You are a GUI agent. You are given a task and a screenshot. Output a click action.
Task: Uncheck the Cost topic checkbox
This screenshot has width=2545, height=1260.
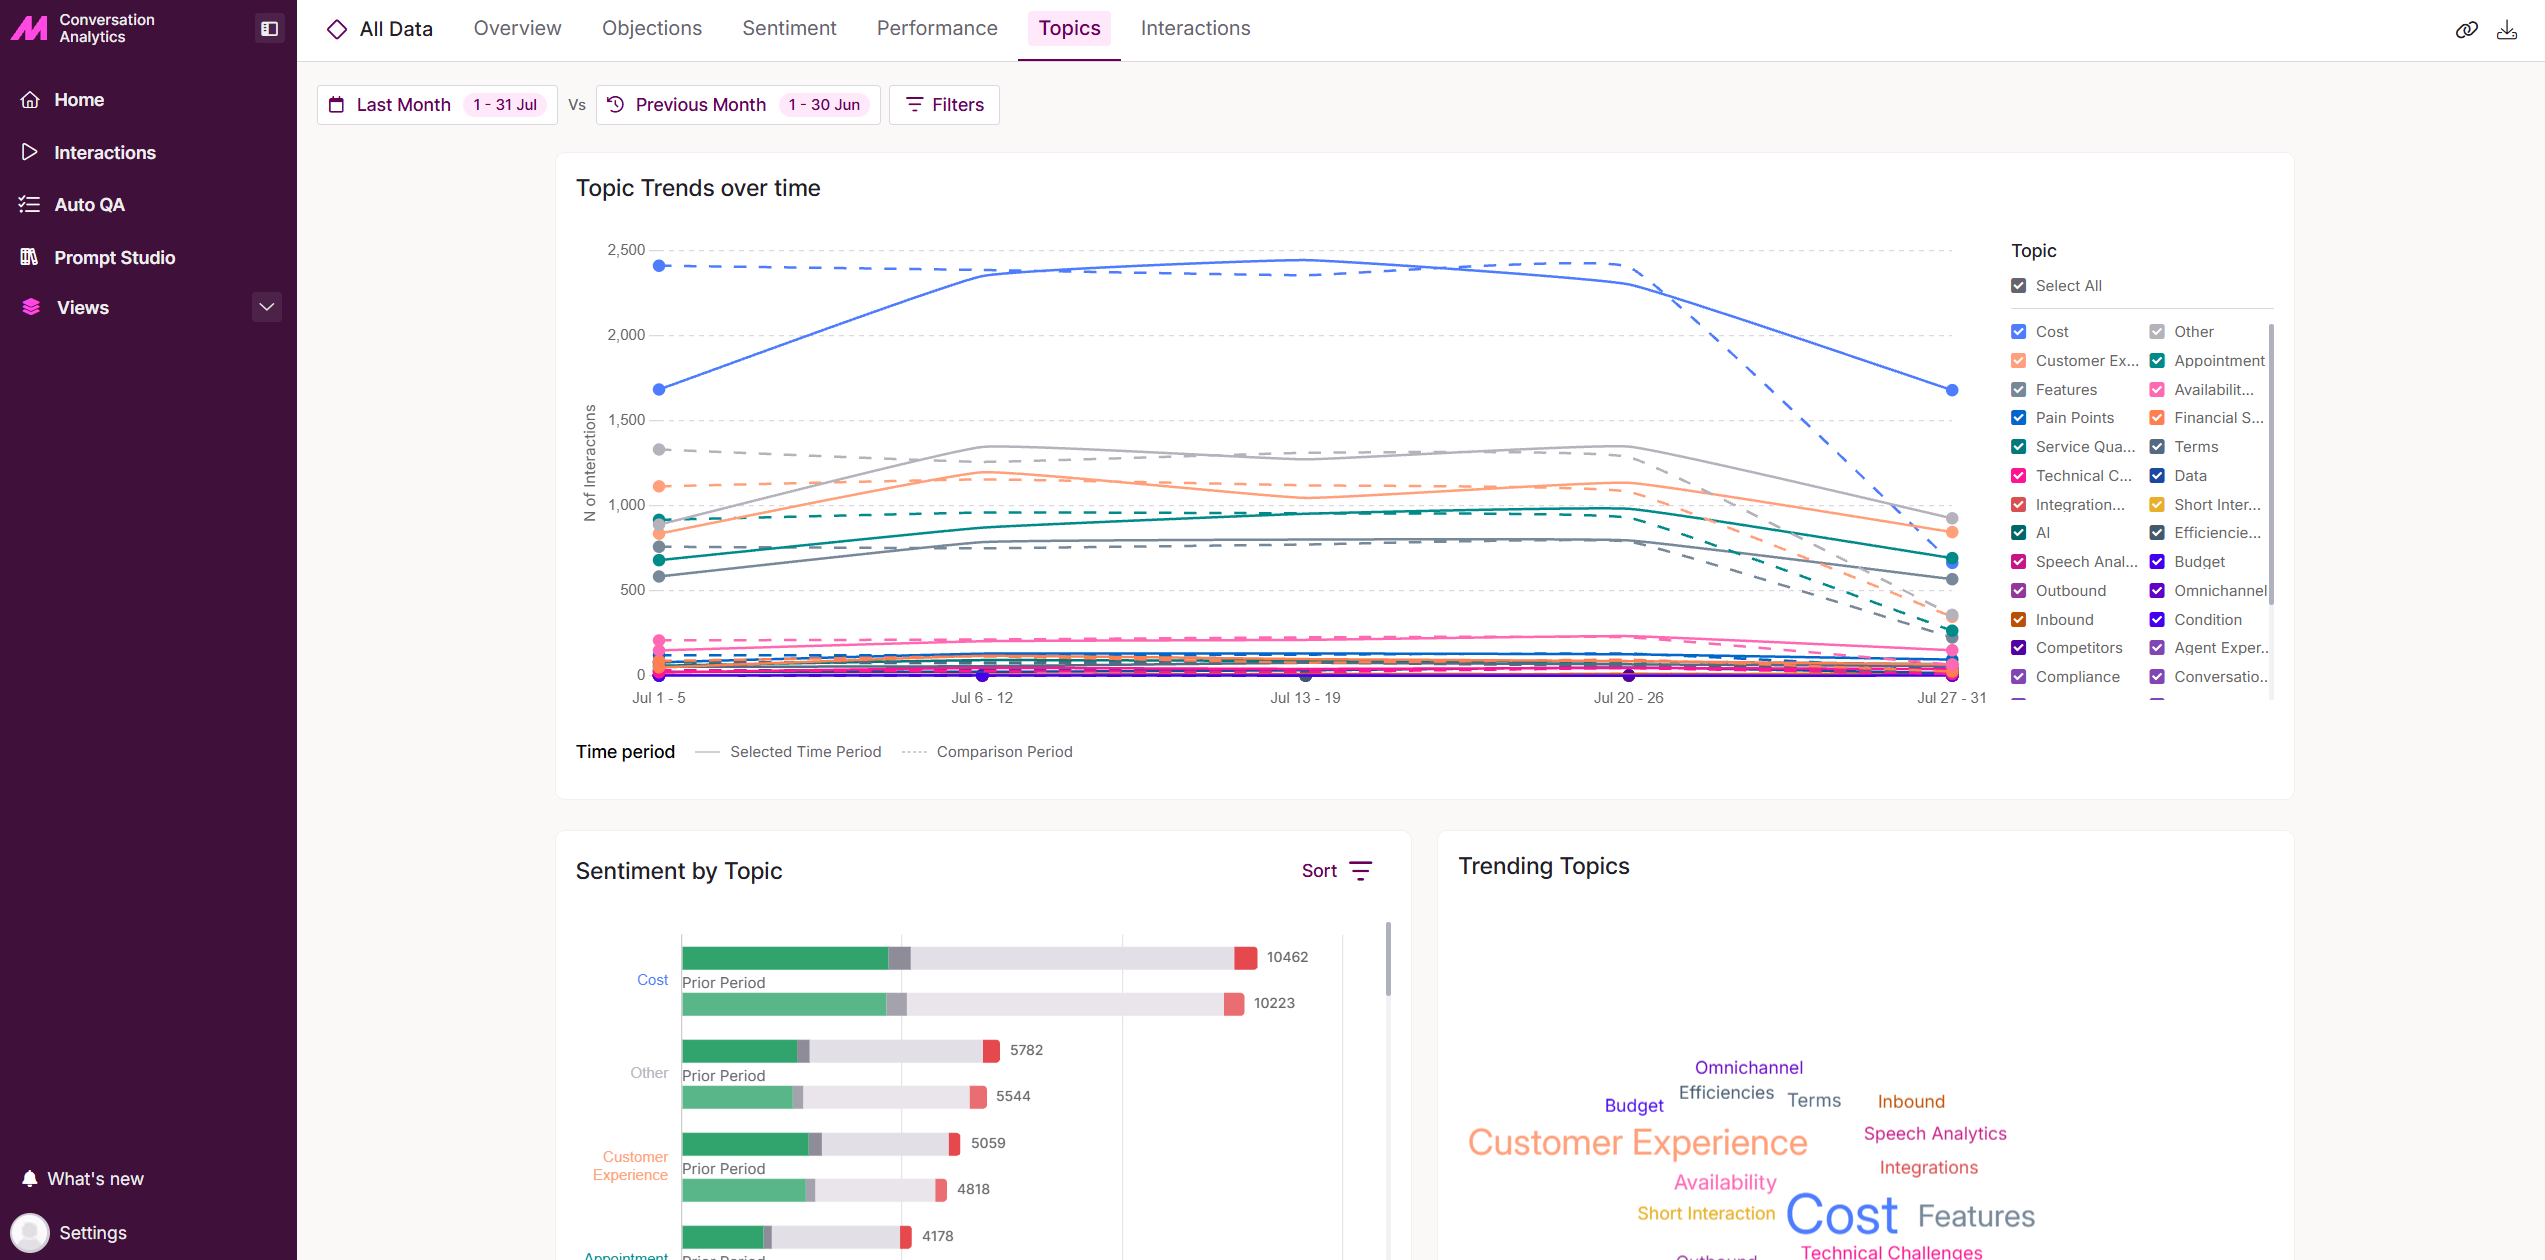tap(2019, 332)
